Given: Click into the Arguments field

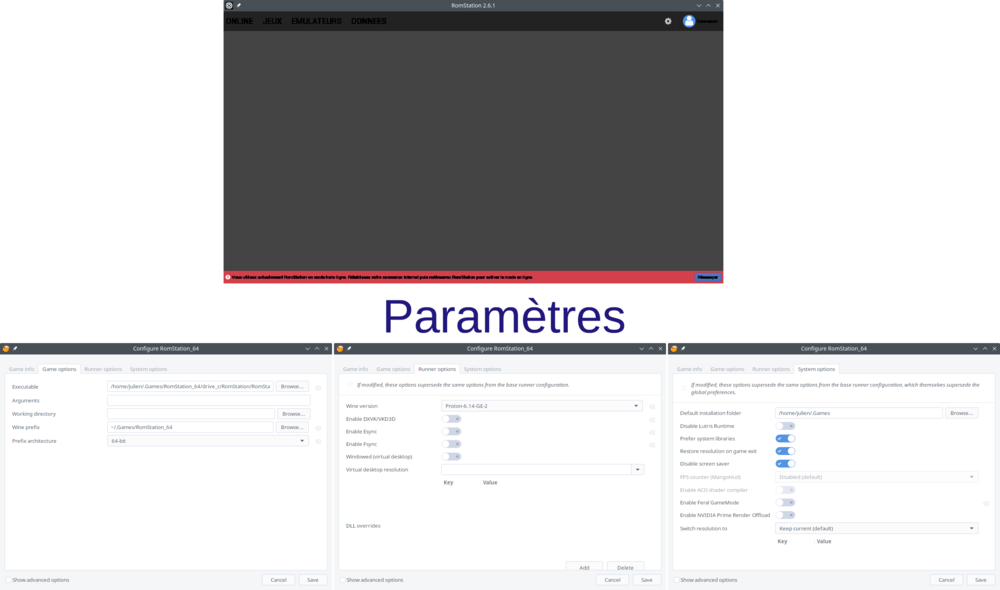Looking at the screenshot, I should point(209,401).
